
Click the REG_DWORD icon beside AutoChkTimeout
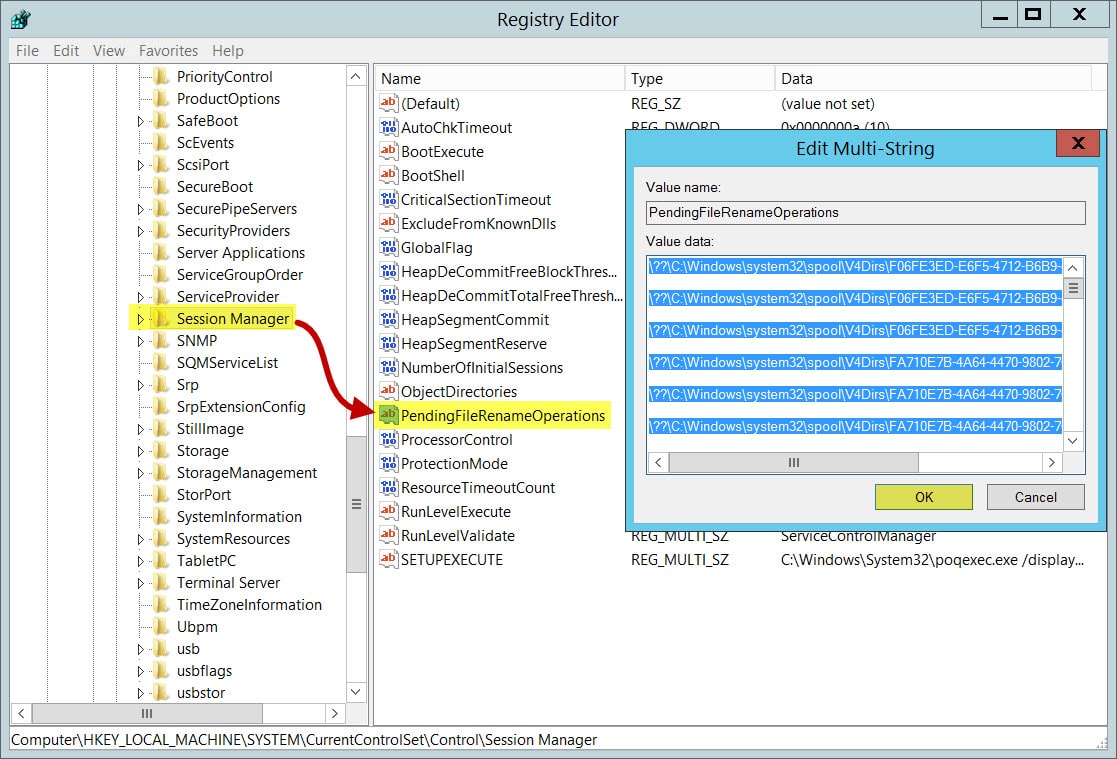tap(387, 127)
